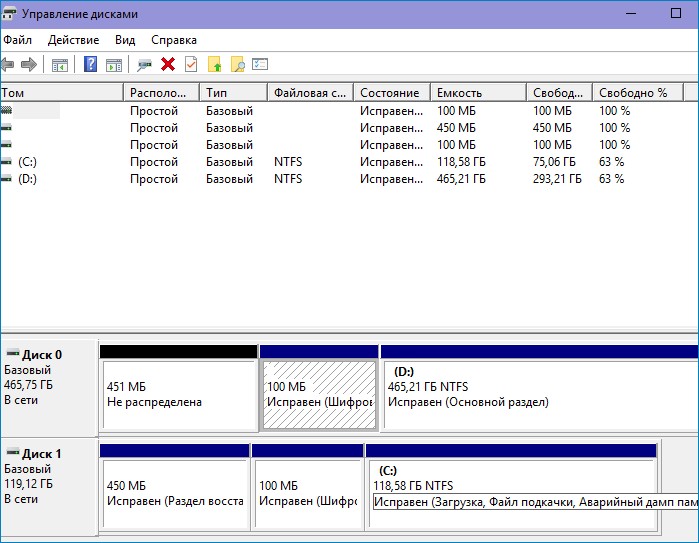Click the folder with green arrow icon
This screenshot has height=543, width=699.
pyautogui.click(x=215, y=65)
